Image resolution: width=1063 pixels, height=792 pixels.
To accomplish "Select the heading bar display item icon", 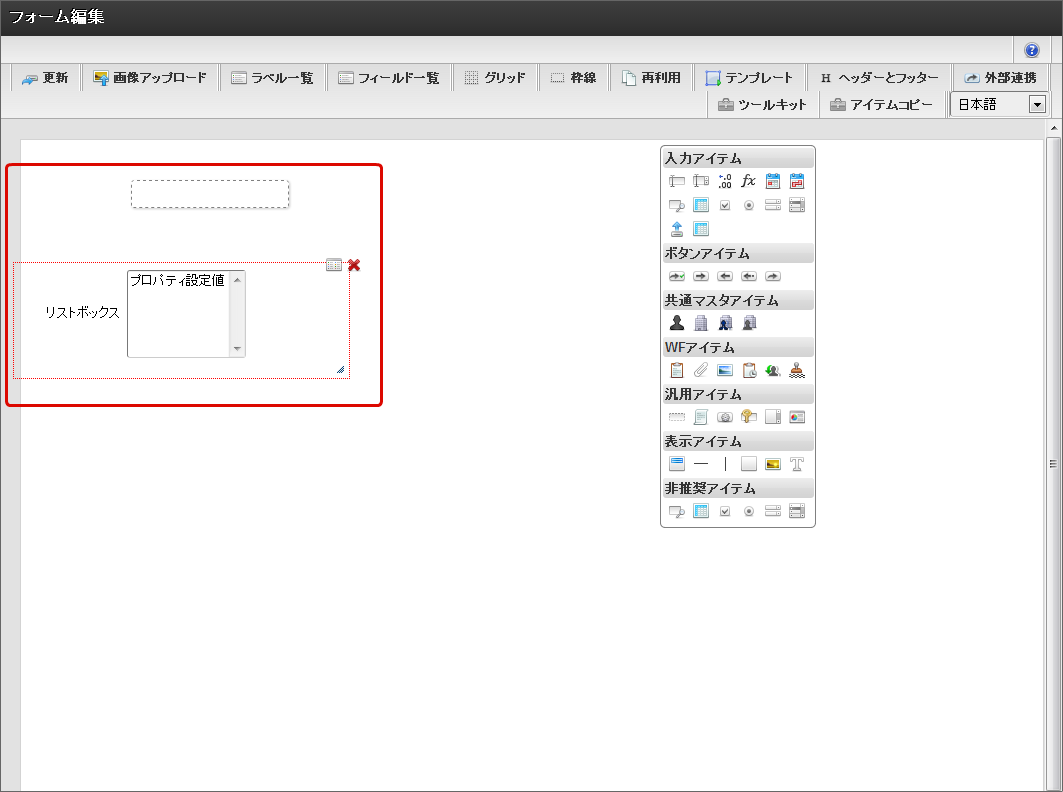I will coord(677,464).
